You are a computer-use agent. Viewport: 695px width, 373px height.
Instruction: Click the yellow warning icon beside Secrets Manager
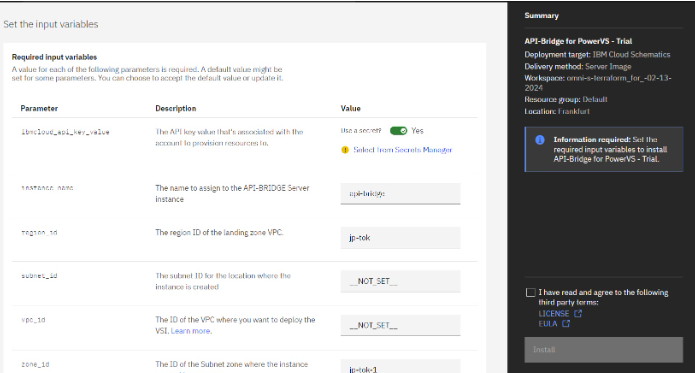click(345, 150)
